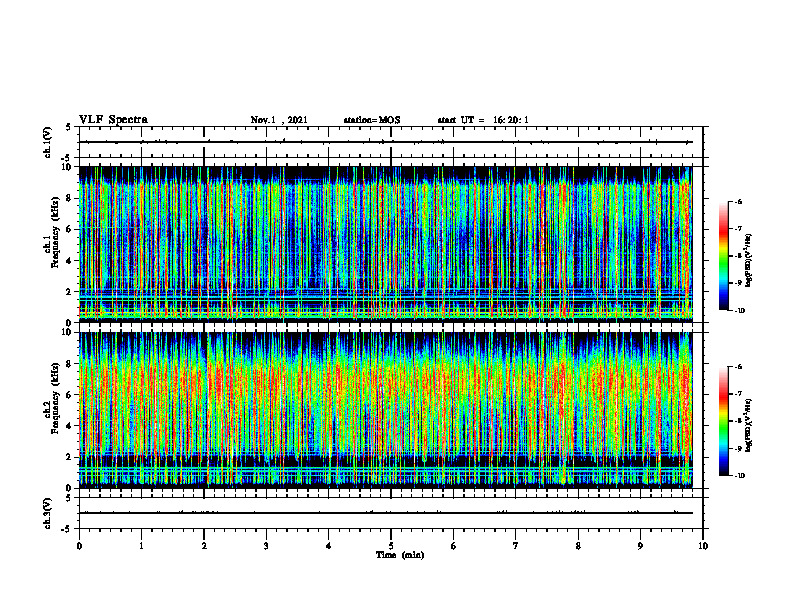Click the 'ch.3(V)' waveform axis label

tap(48, 513)
